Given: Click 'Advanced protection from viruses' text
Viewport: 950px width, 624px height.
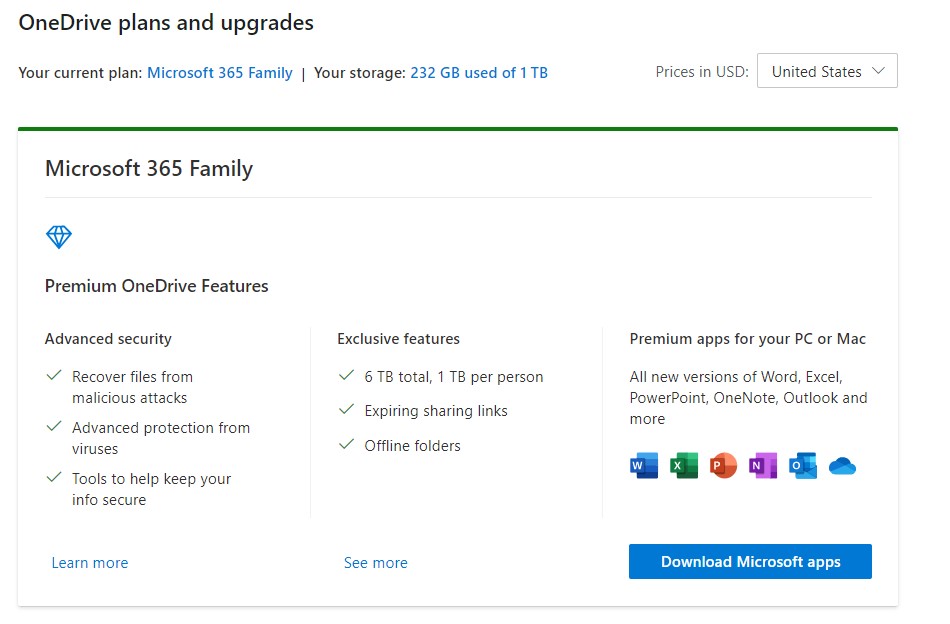Looking at the screenshot, I should coord(161,438).
